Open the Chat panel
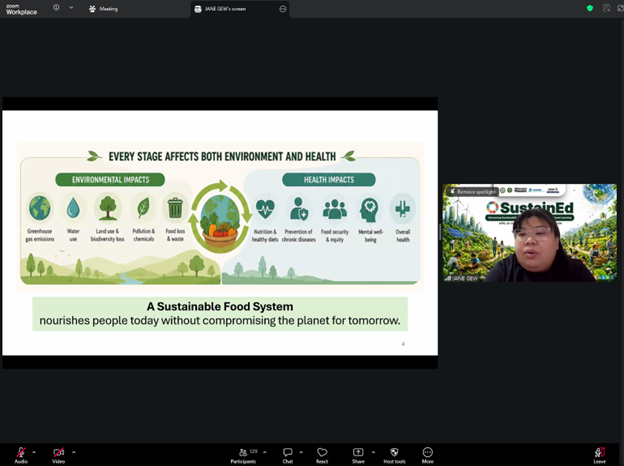 tap(288, 453)
